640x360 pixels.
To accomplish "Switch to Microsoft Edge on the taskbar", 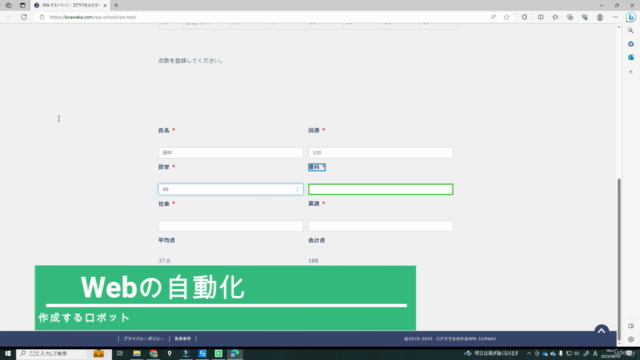I will (x=235, y=353).
